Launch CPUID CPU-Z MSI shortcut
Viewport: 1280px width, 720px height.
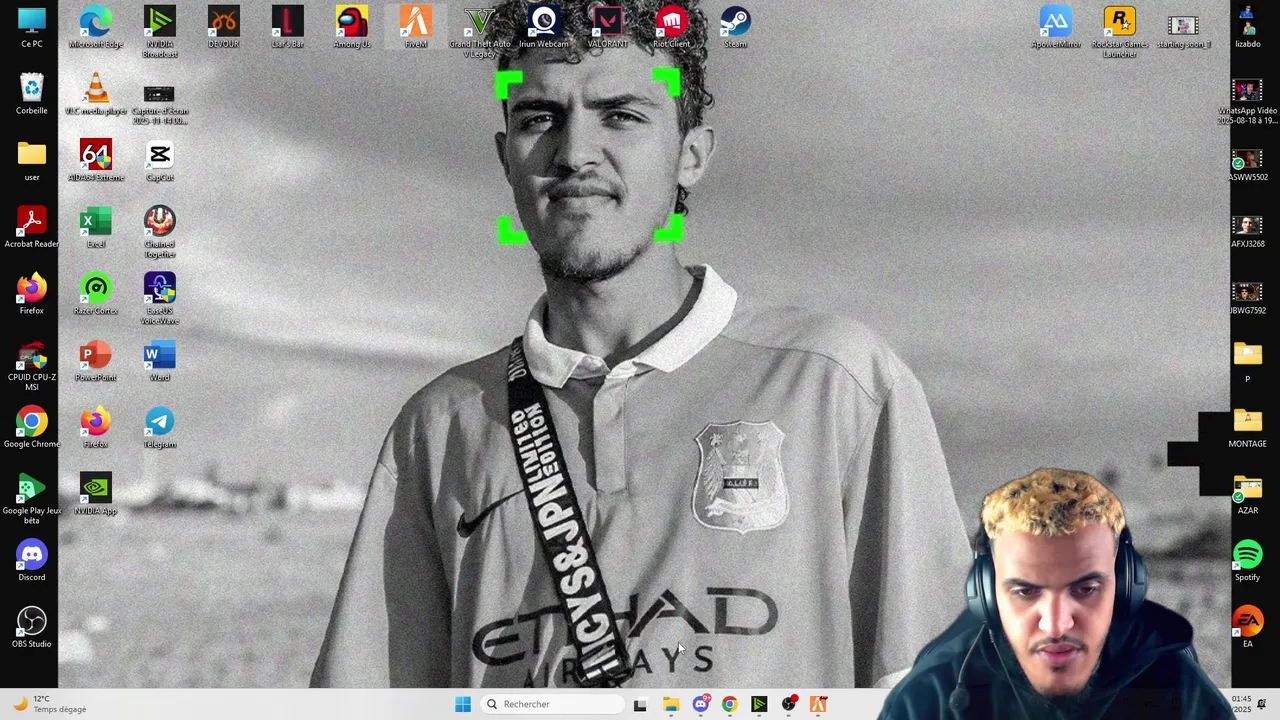(31, 365)
